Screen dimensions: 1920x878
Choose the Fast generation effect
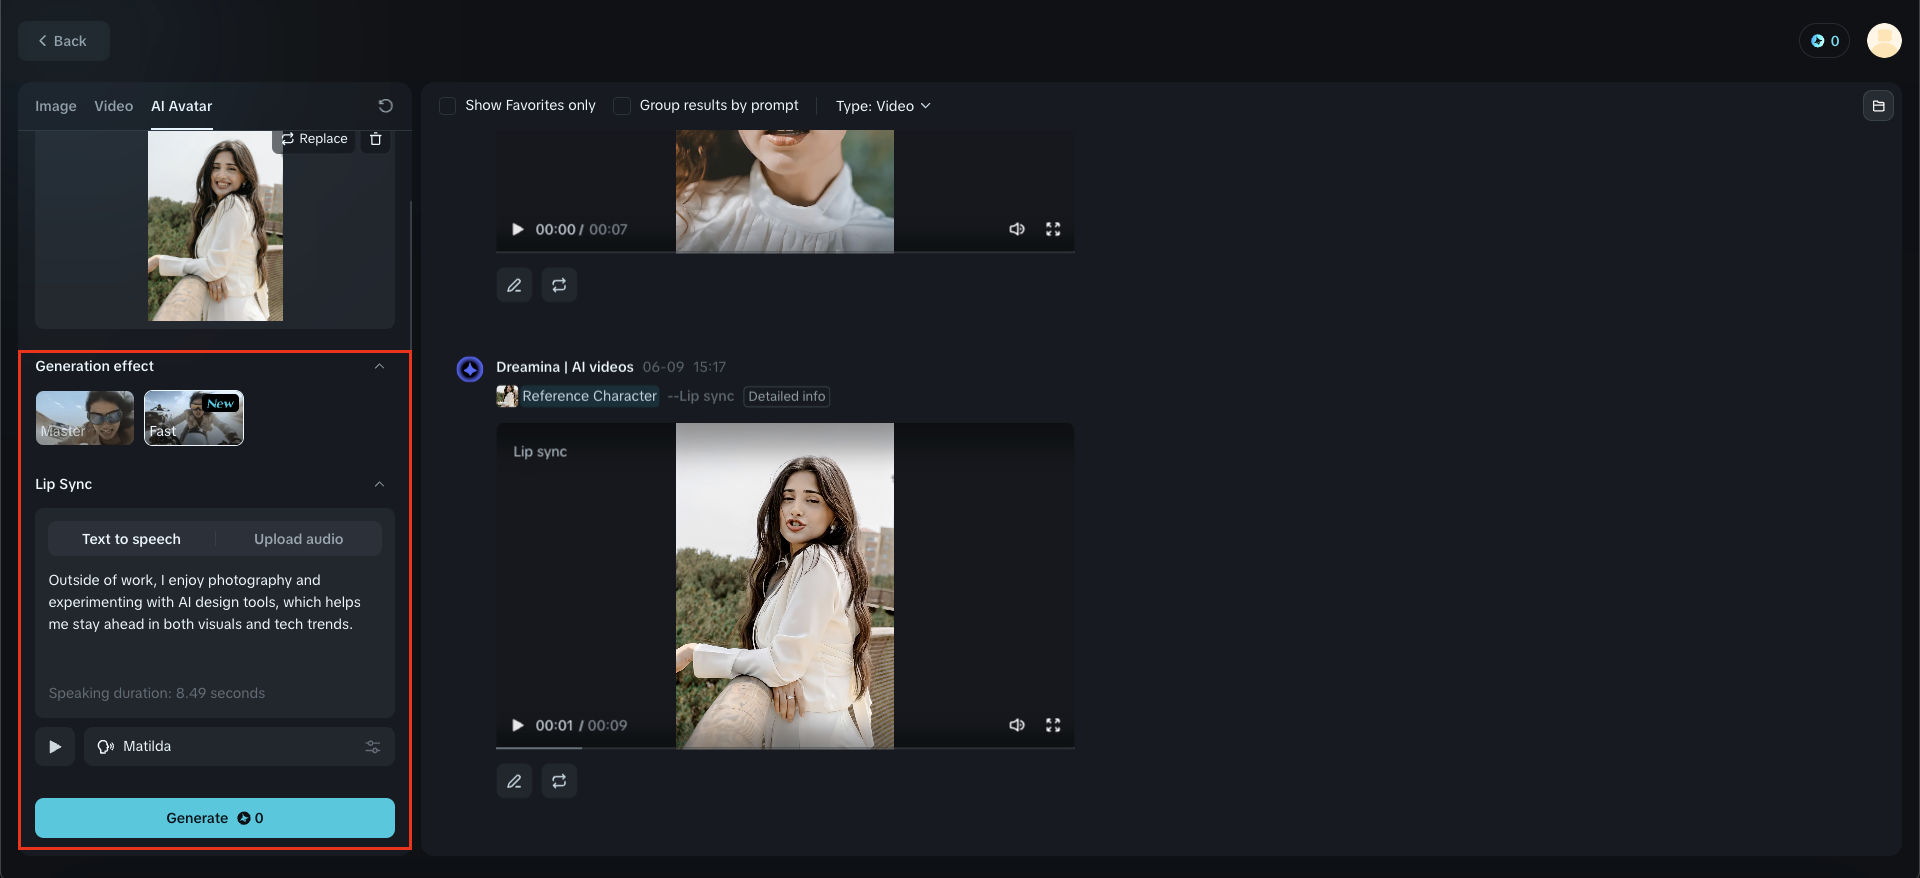[x=194, y=418]
